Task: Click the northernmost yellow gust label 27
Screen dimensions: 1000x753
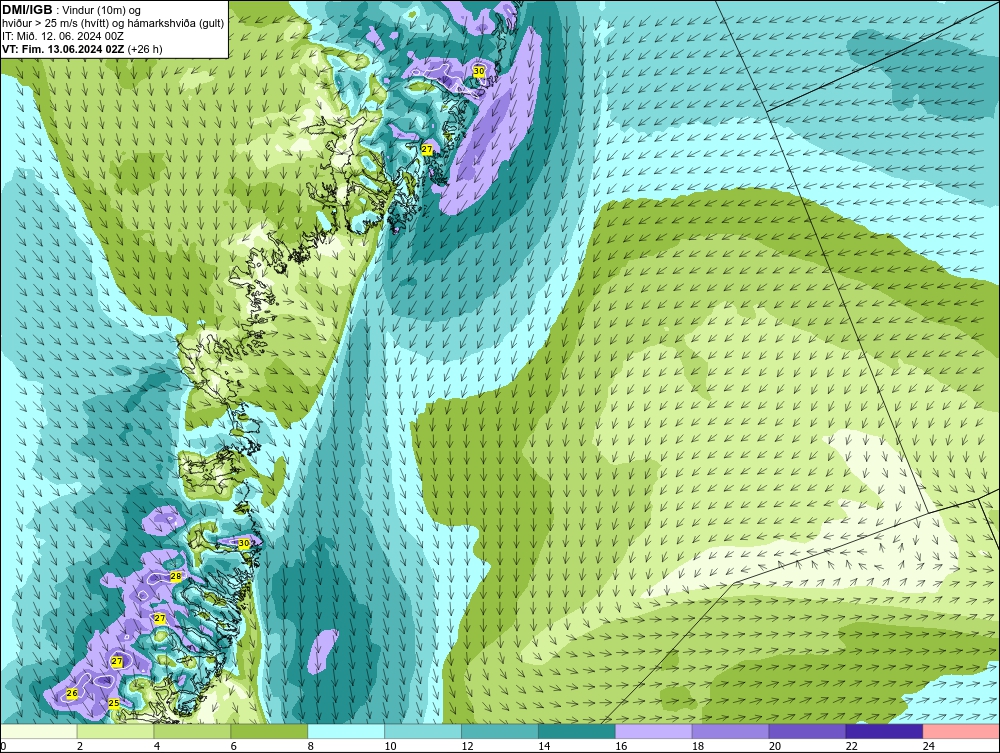Action: pos(427,149)
